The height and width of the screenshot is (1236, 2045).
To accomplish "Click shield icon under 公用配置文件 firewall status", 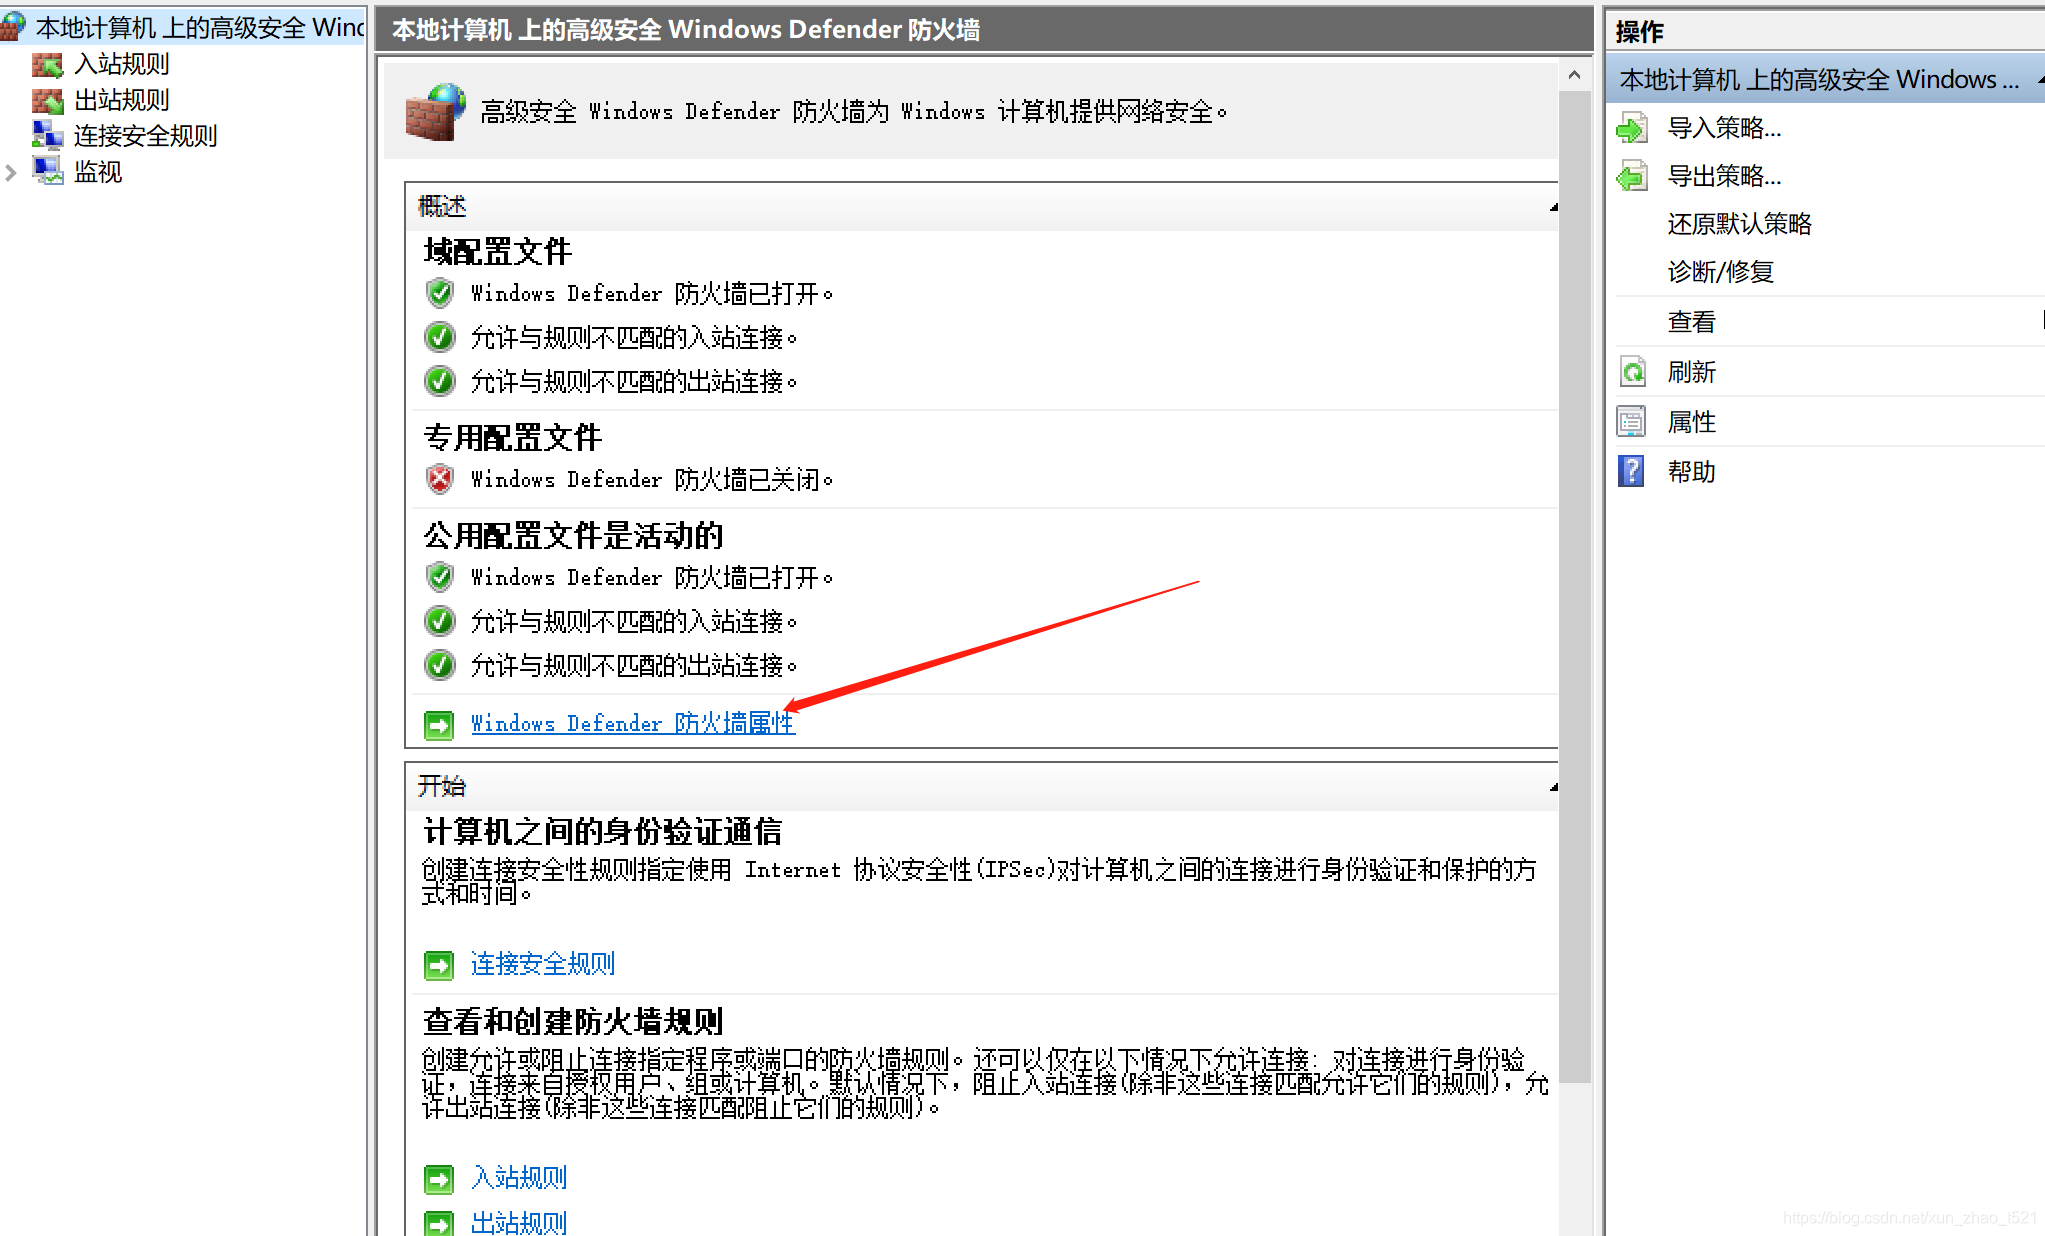I will (440, 577).
